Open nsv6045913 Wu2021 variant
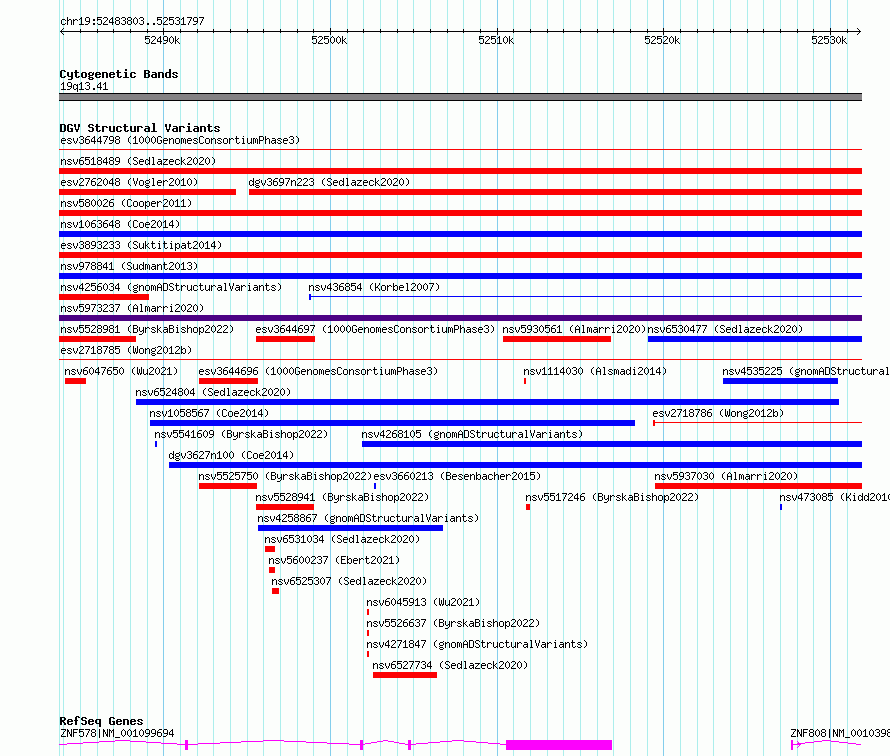The width and height of the screenshot is (890, 756). [368, 612]
